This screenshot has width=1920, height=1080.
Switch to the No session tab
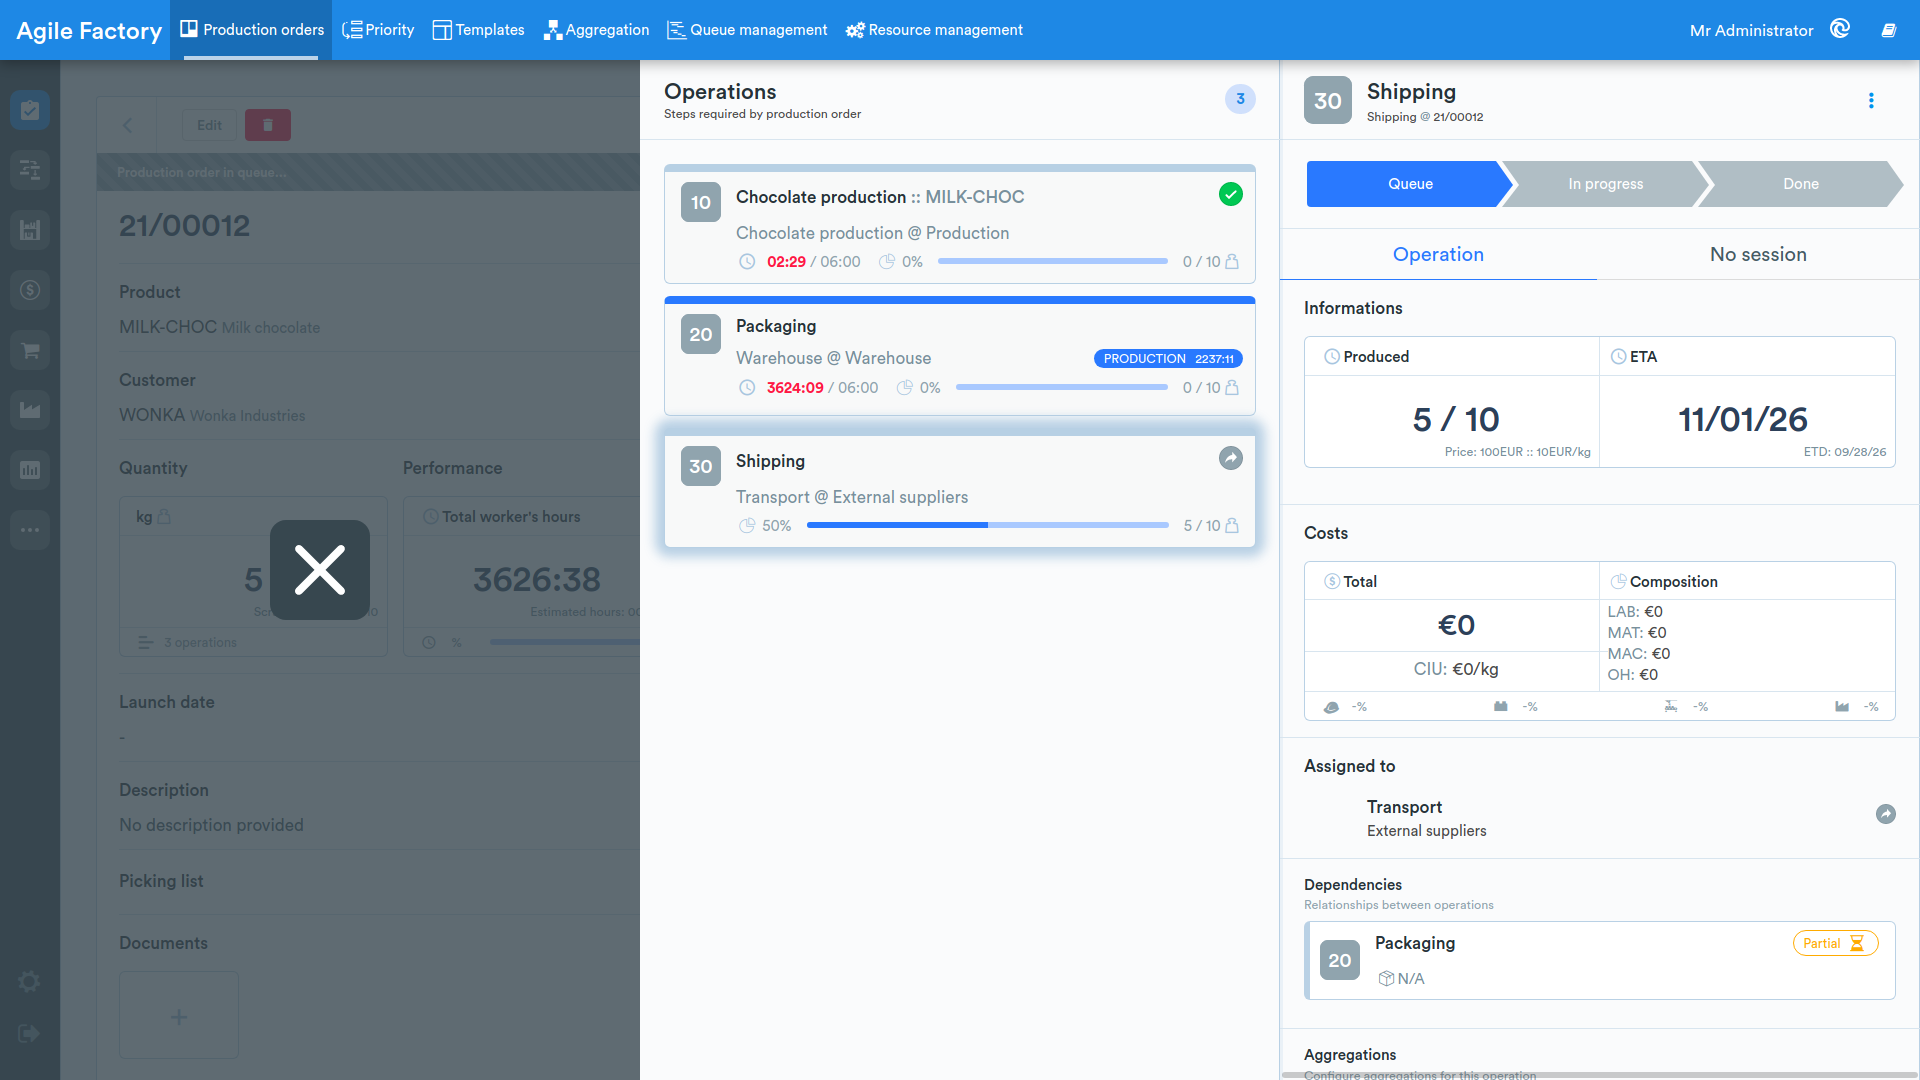[1758, 254]
